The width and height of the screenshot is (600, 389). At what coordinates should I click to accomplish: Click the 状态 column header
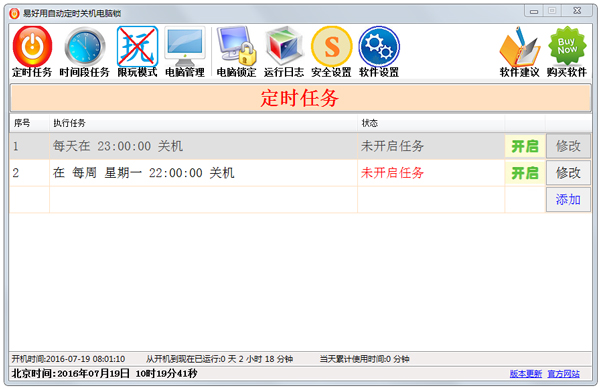tap(431, 123)
